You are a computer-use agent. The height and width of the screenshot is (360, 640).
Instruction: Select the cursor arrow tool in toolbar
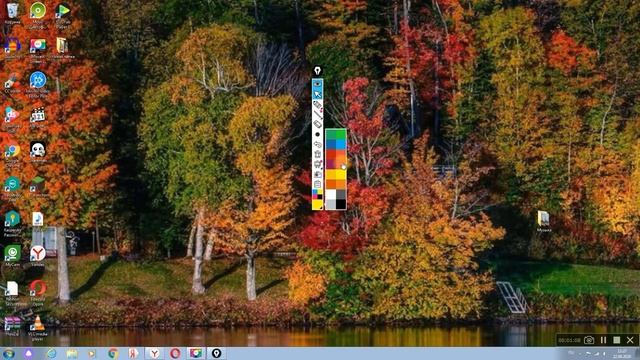coord(318,94)
